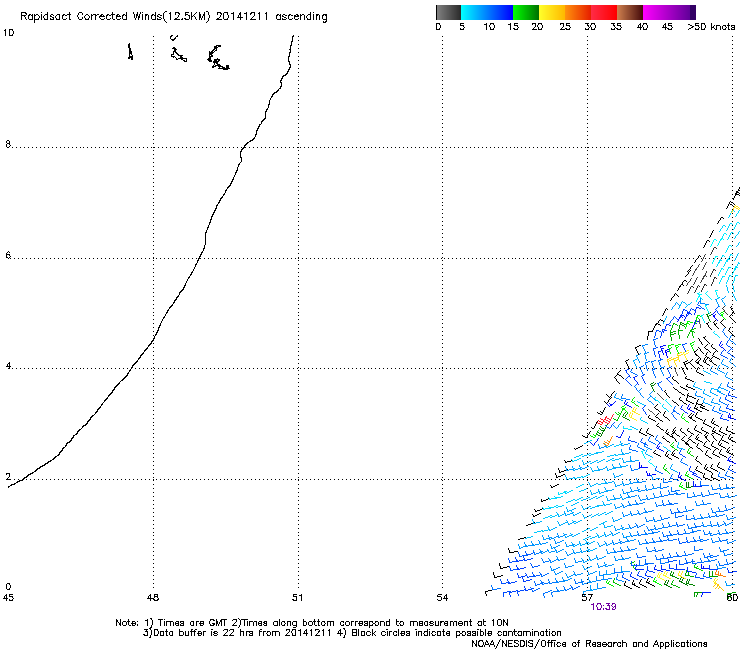Click legend tick label '40'
Viewport: 740px width, 650px height.
pos(642,27)
